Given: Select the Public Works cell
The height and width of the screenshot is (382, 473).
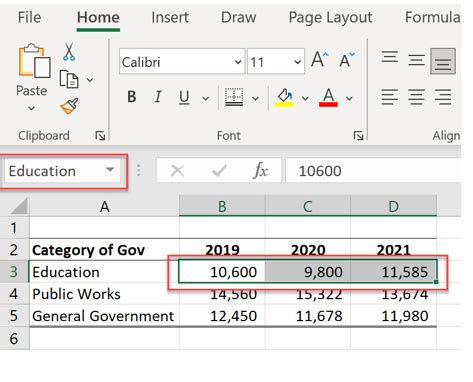Looking at the screenshot, I should coord(104,294).
